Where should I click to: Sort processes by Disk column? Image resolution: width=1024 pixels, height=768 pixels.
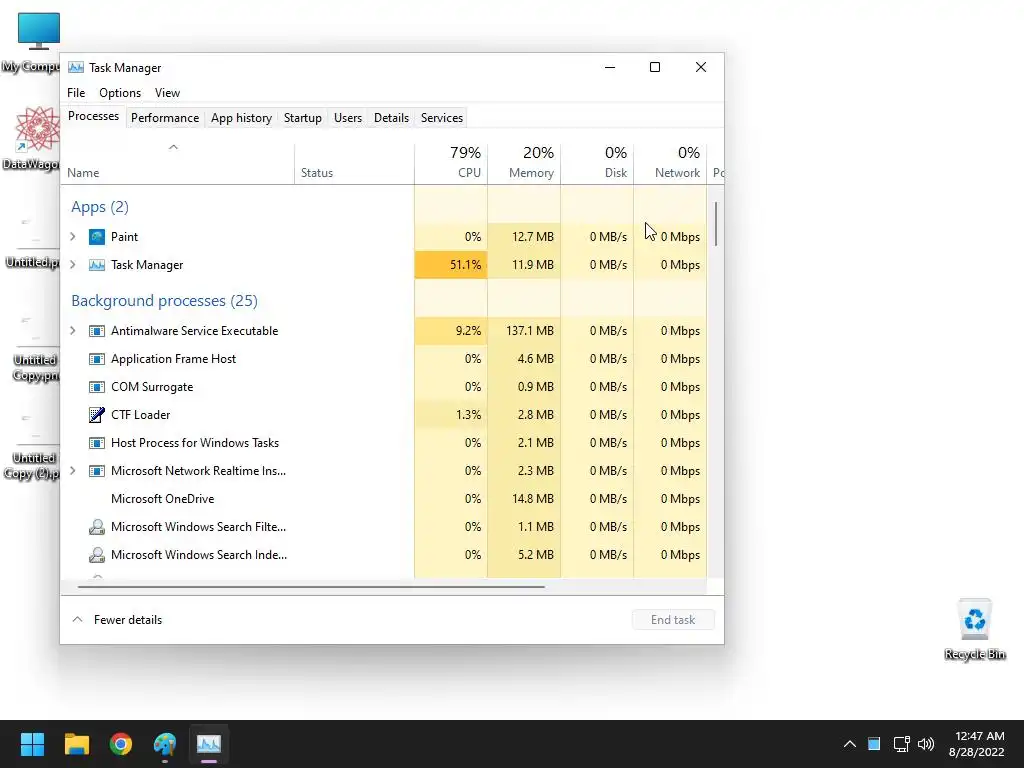tap(597, 163)
